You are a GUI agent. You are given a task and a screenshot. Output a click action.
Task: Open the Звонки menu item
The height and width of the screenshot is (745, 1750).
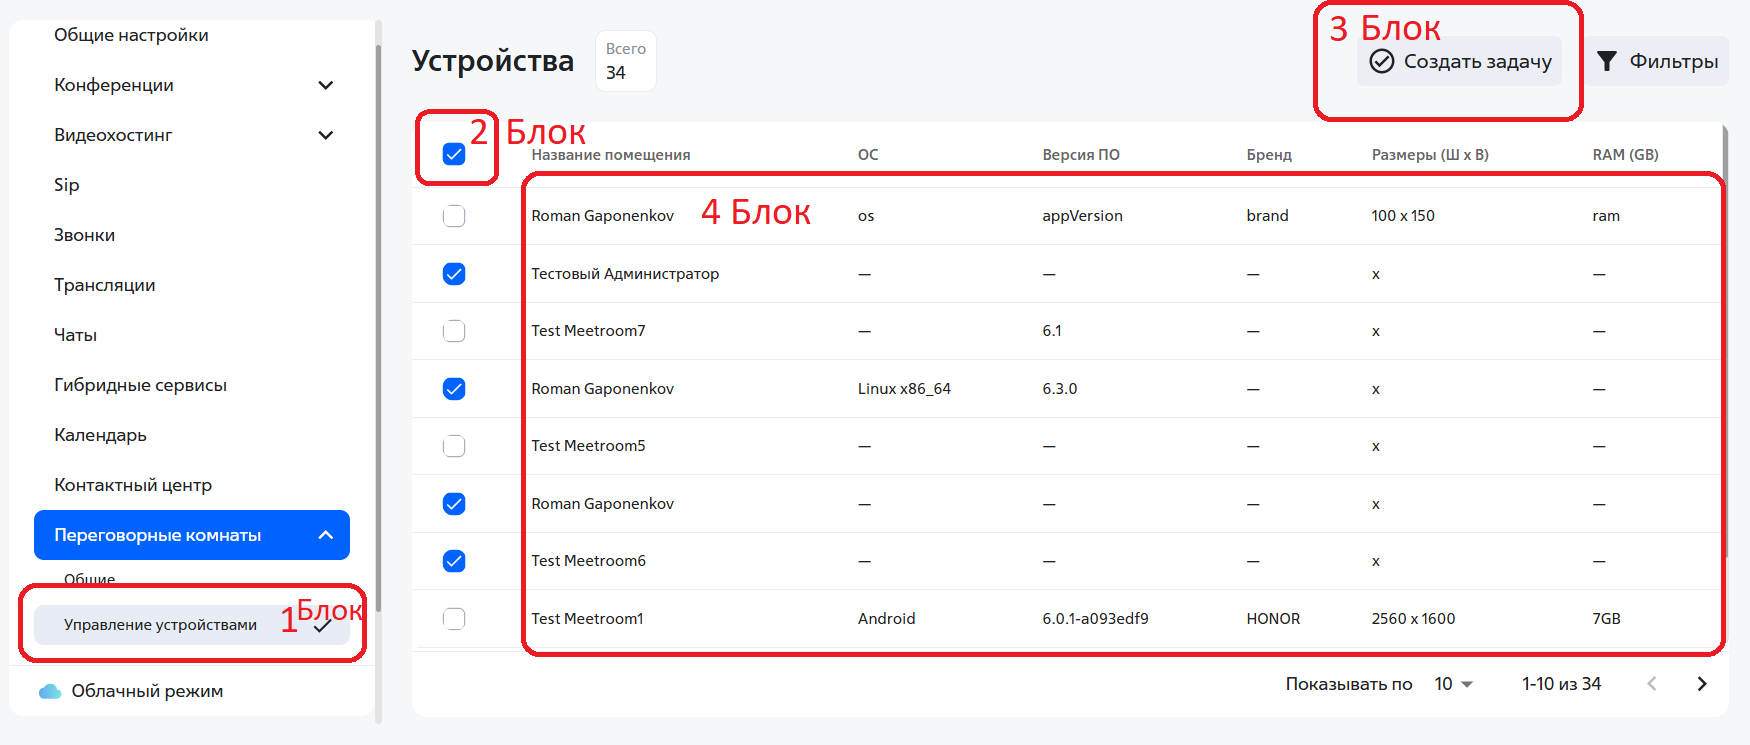click(84, 235)
